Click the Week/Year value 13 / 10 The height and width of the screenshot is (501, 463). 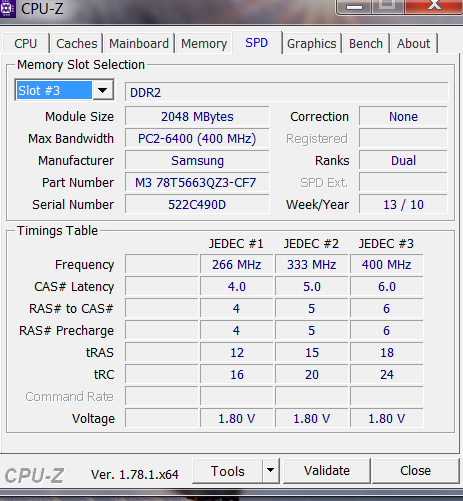(403, 205)
